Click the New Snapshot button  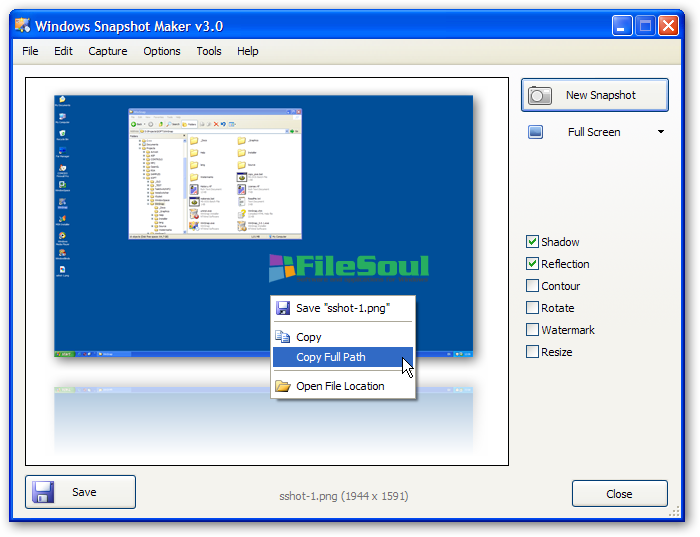click(595, 95)
